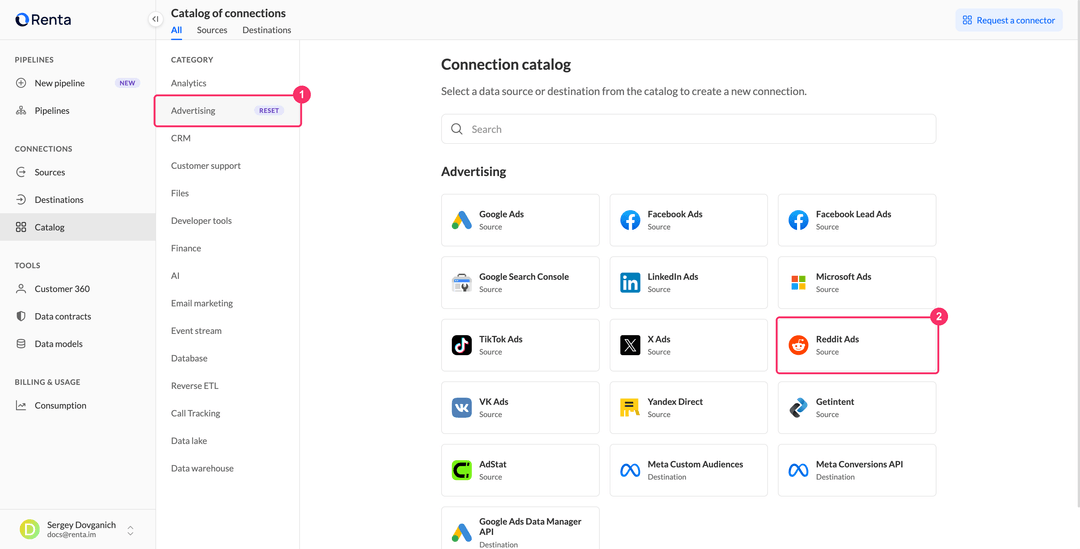Filter by Data warehouse category
Screen dimensions: 1080x549
click(x=202, y=468)
